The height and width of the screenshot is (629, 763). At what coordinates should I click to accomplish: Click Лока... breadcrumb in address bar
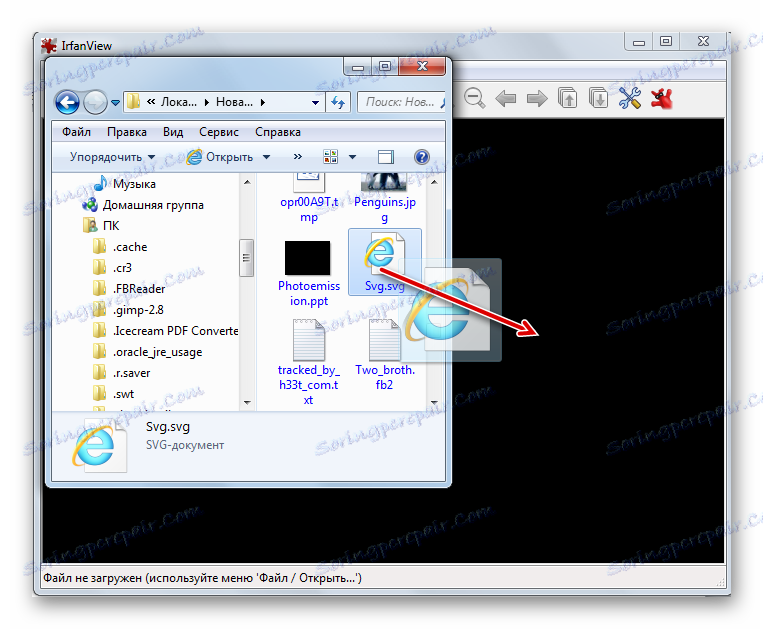[x=179, y=102]
